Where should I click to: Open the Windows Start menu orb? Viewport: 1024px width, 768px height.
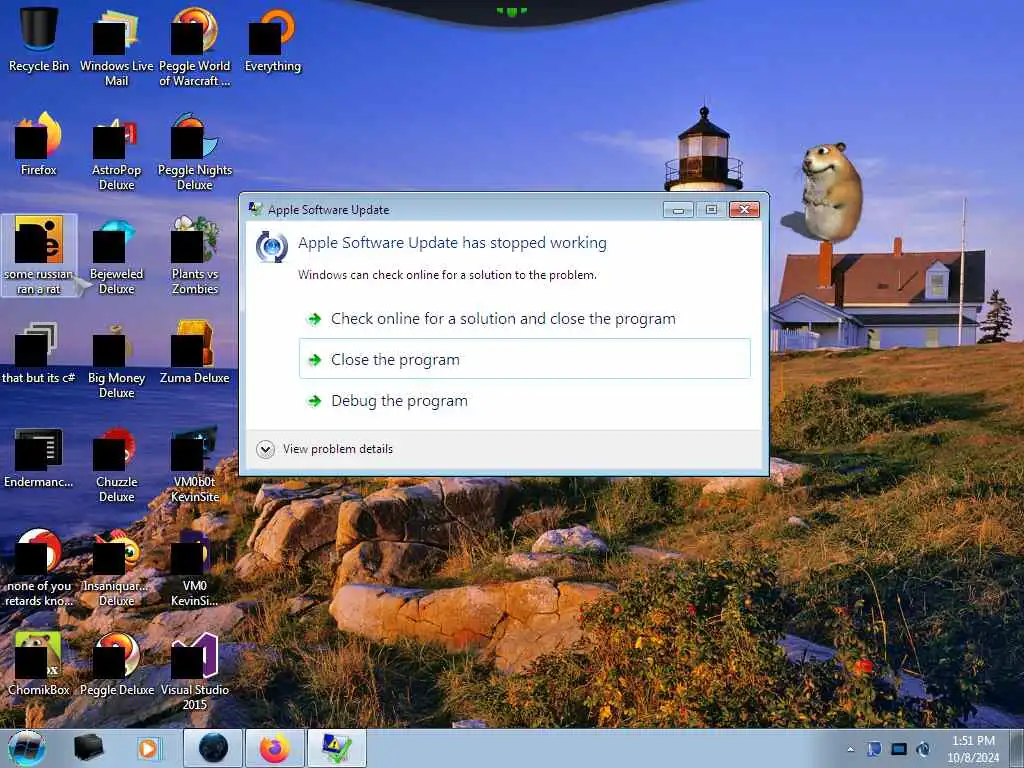coord(26,748)
